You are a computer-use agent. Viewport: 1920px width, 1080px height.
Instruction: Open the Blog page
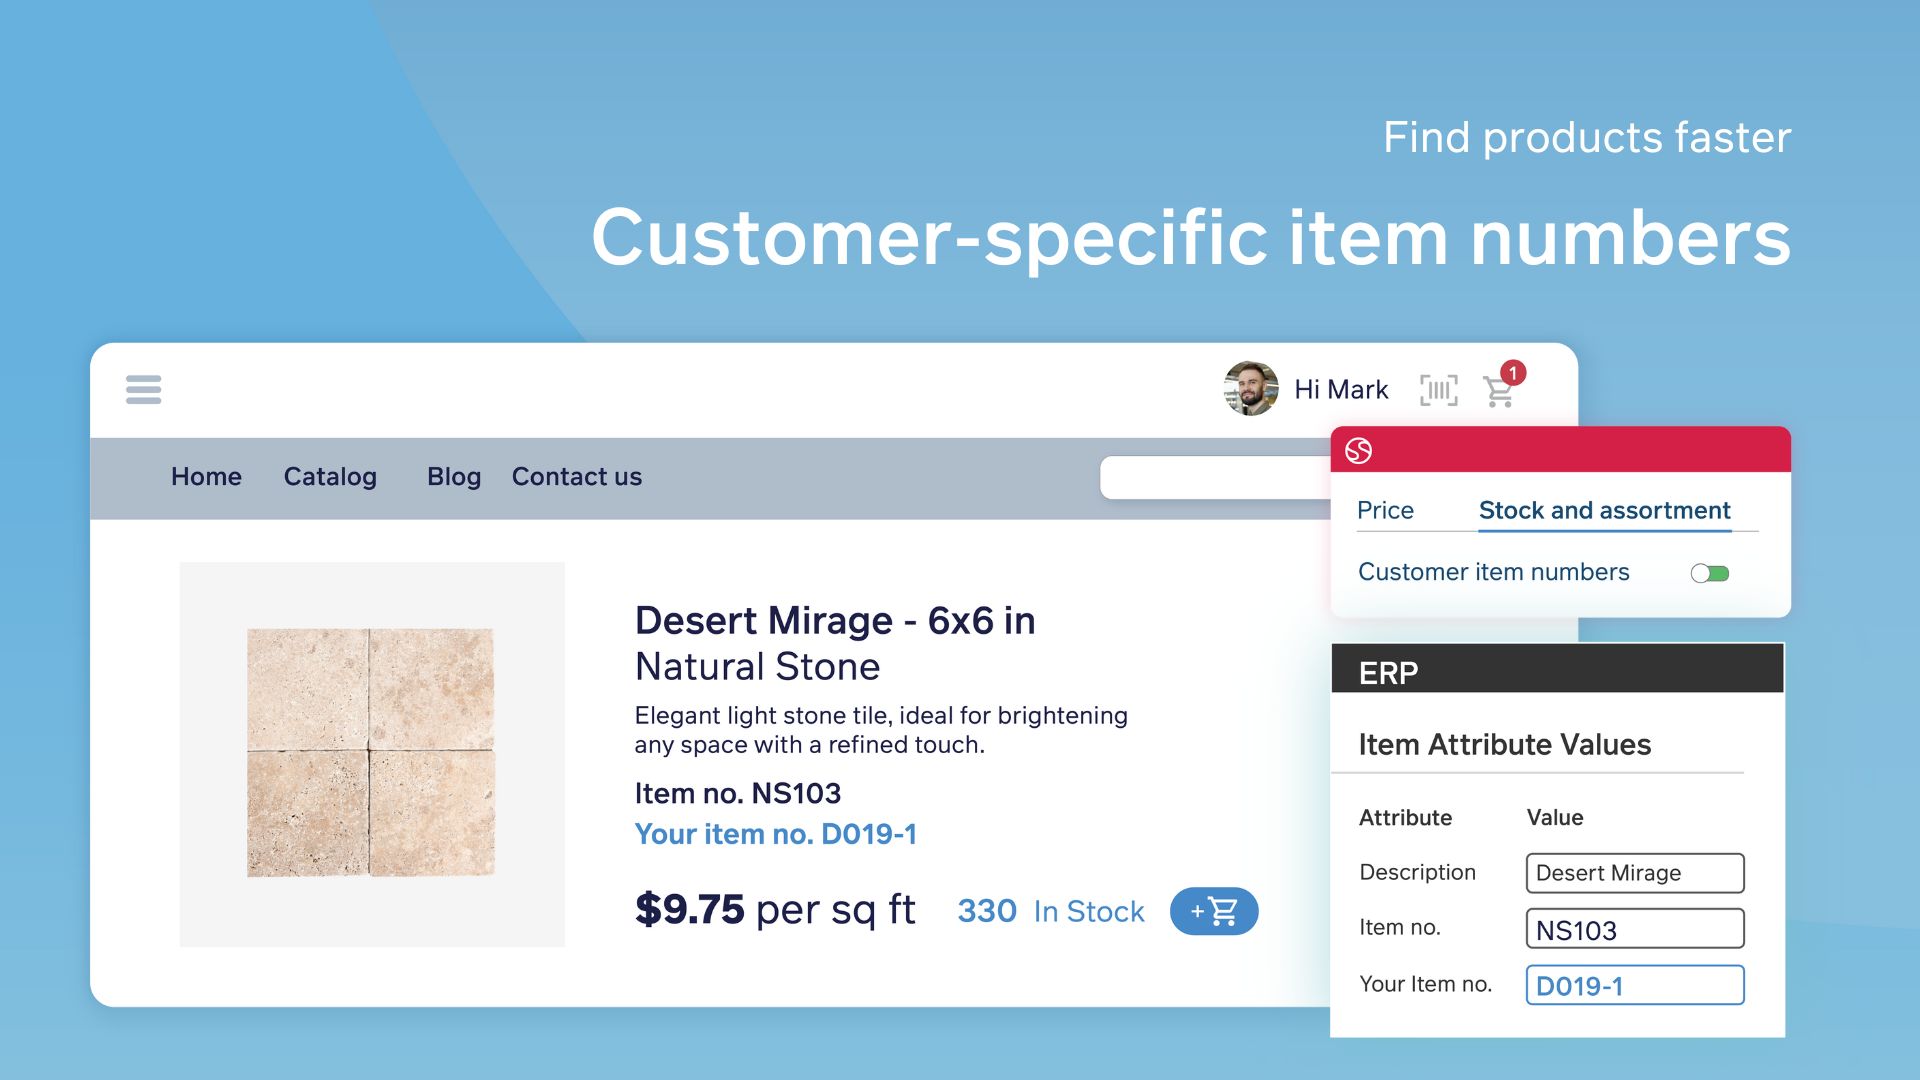[454, 477]
